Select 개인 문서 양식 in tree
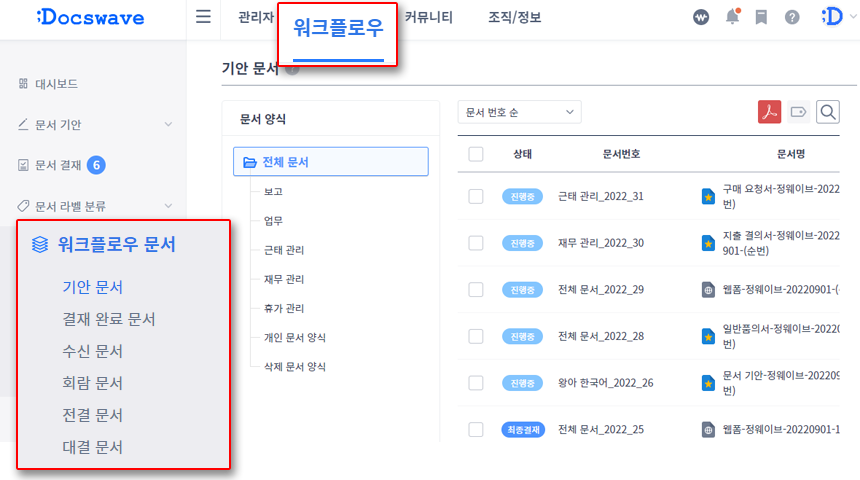The width and height of the screenshot is (860, 480). pos(295,337)
